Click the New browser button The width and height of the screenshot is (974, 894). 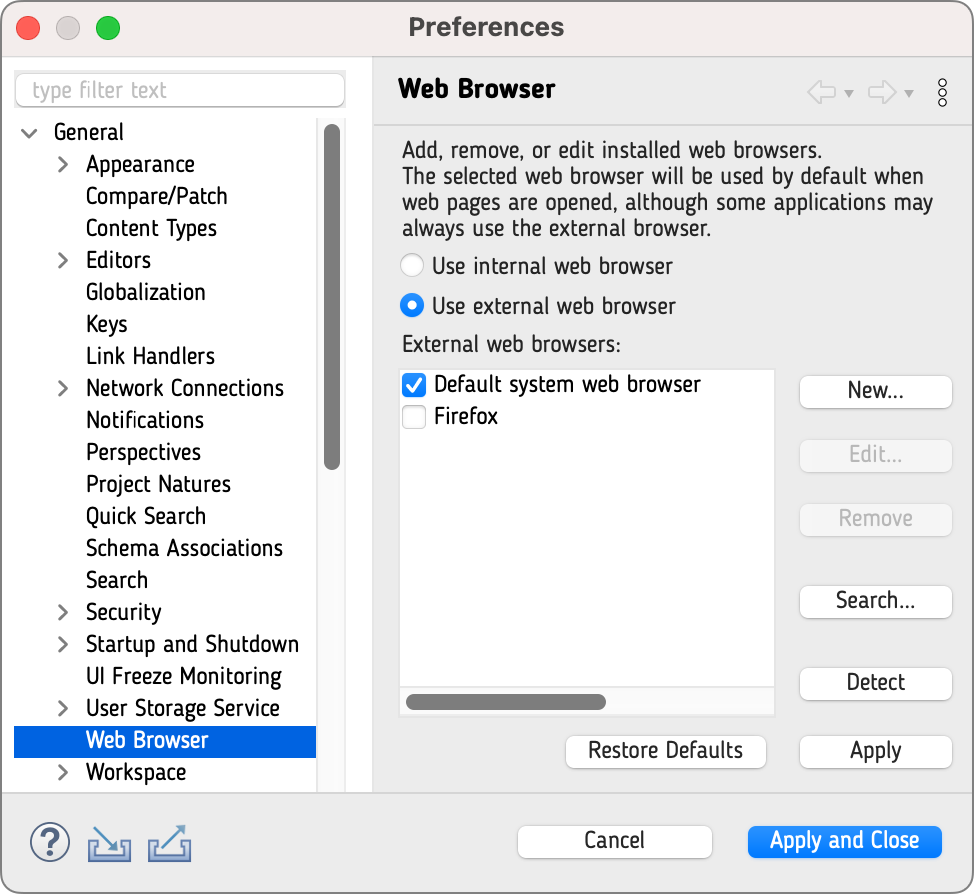point(875,391)
